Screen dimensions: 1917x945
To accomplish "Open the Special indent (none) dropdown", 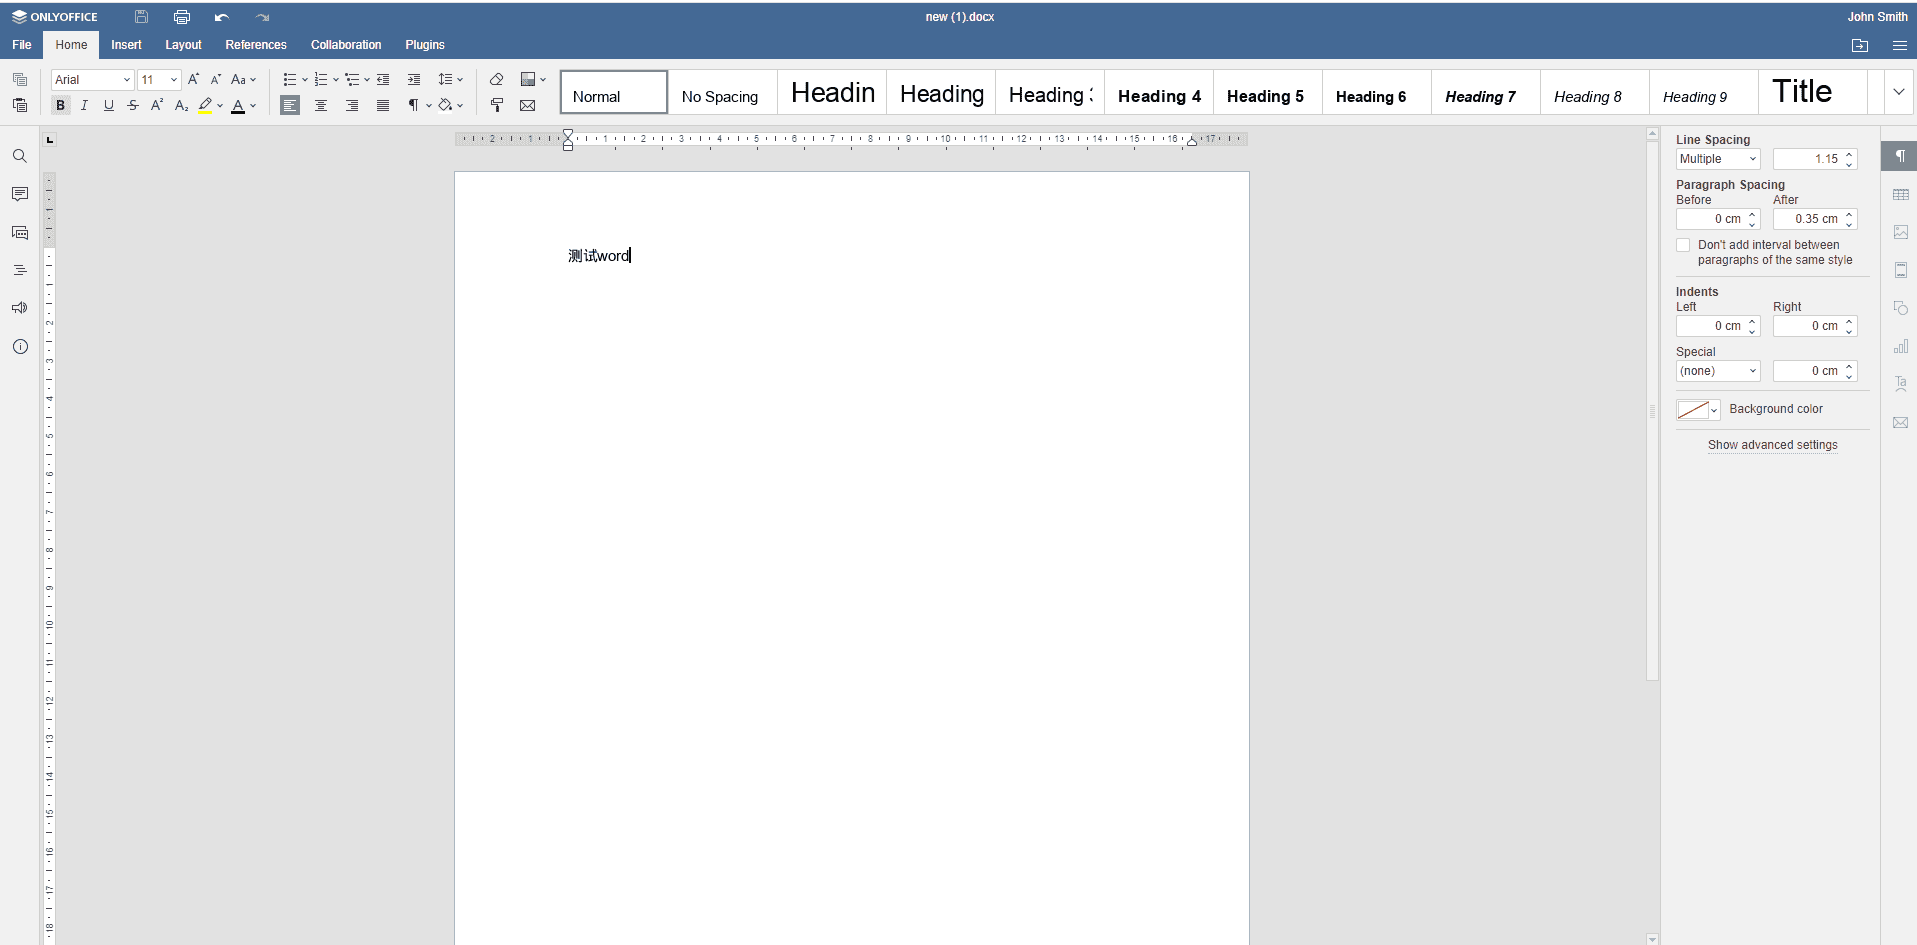I will 1718,371.
